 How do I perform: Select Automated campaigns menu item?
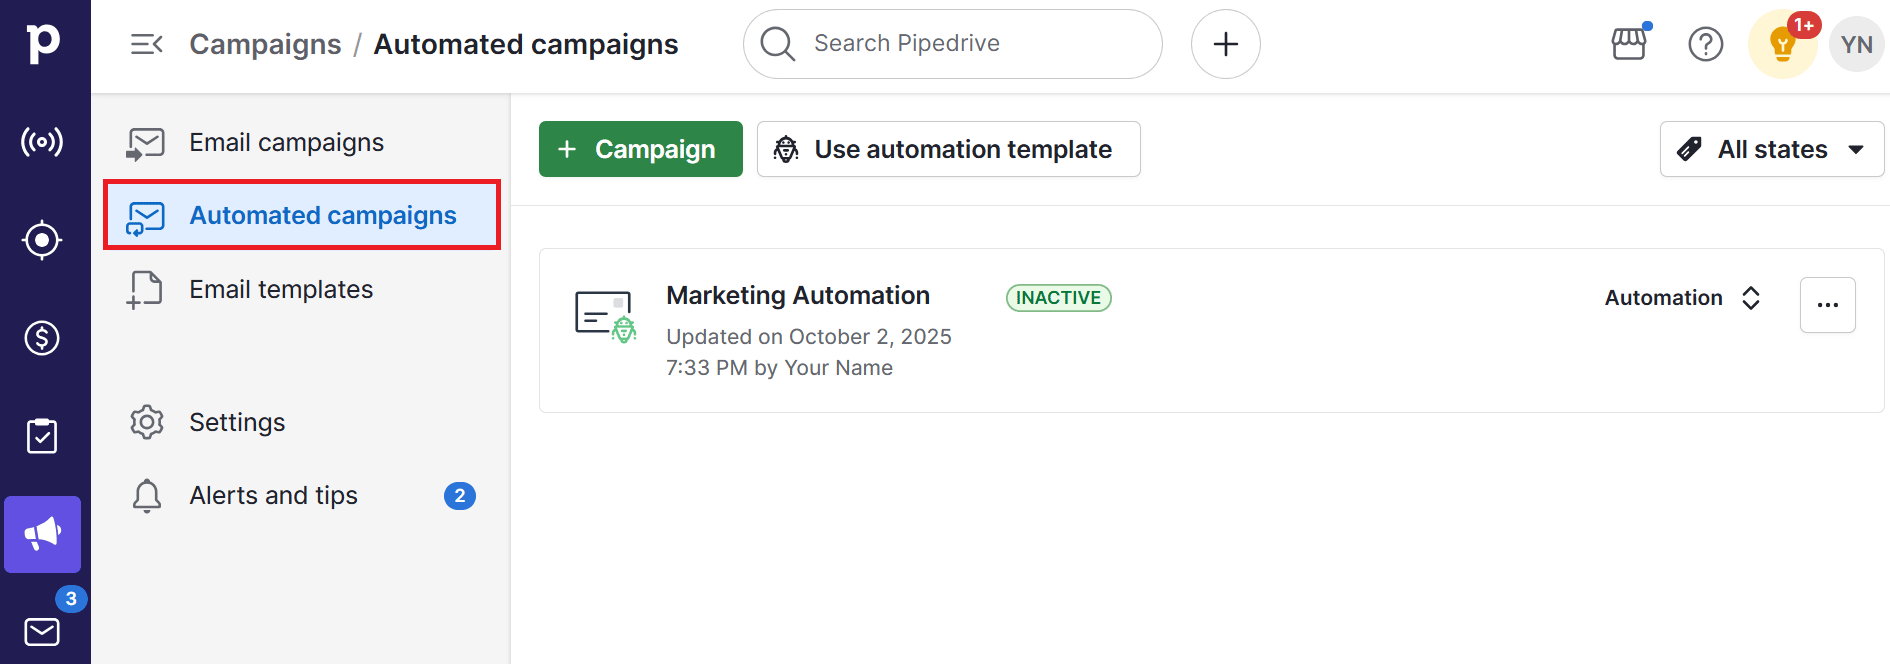(301, 215)
